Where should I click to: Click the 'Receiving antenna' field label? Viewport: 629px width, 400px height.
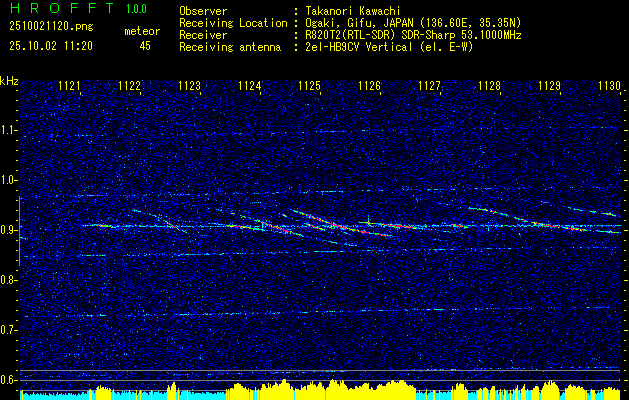click(230, 47)
